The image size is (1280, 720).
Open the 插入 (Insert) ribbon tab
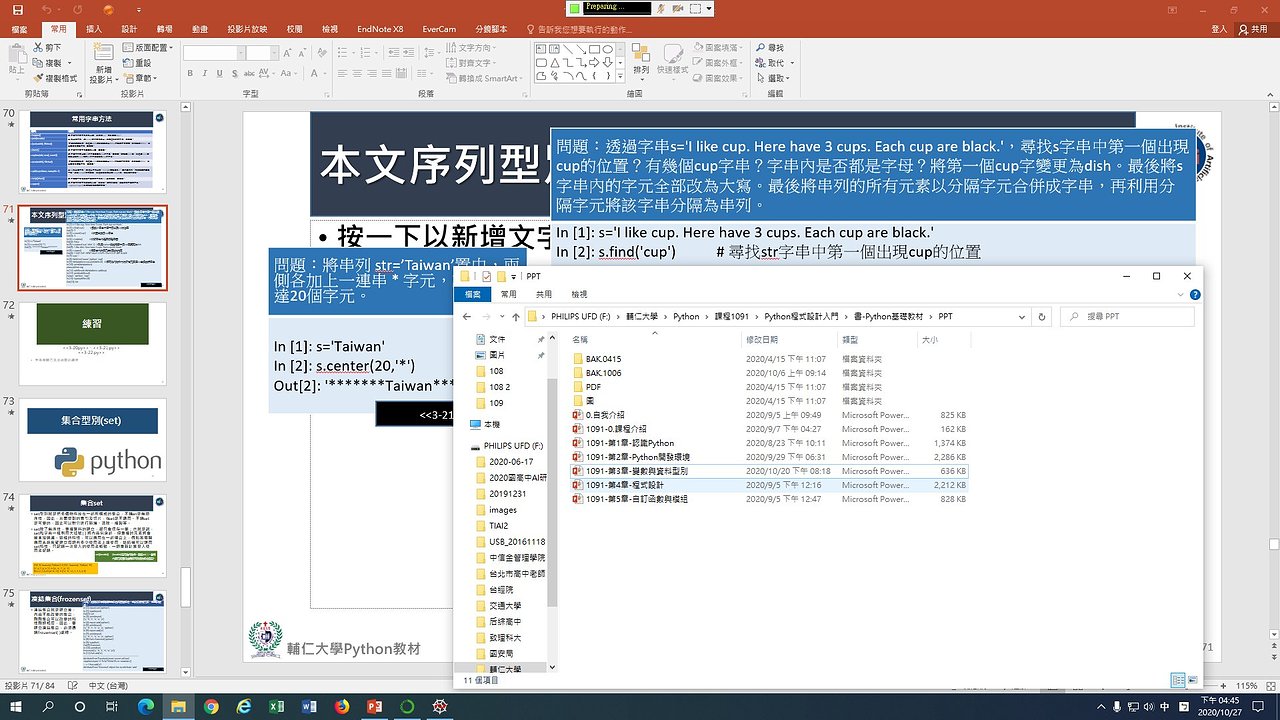(x=94, y=30)
